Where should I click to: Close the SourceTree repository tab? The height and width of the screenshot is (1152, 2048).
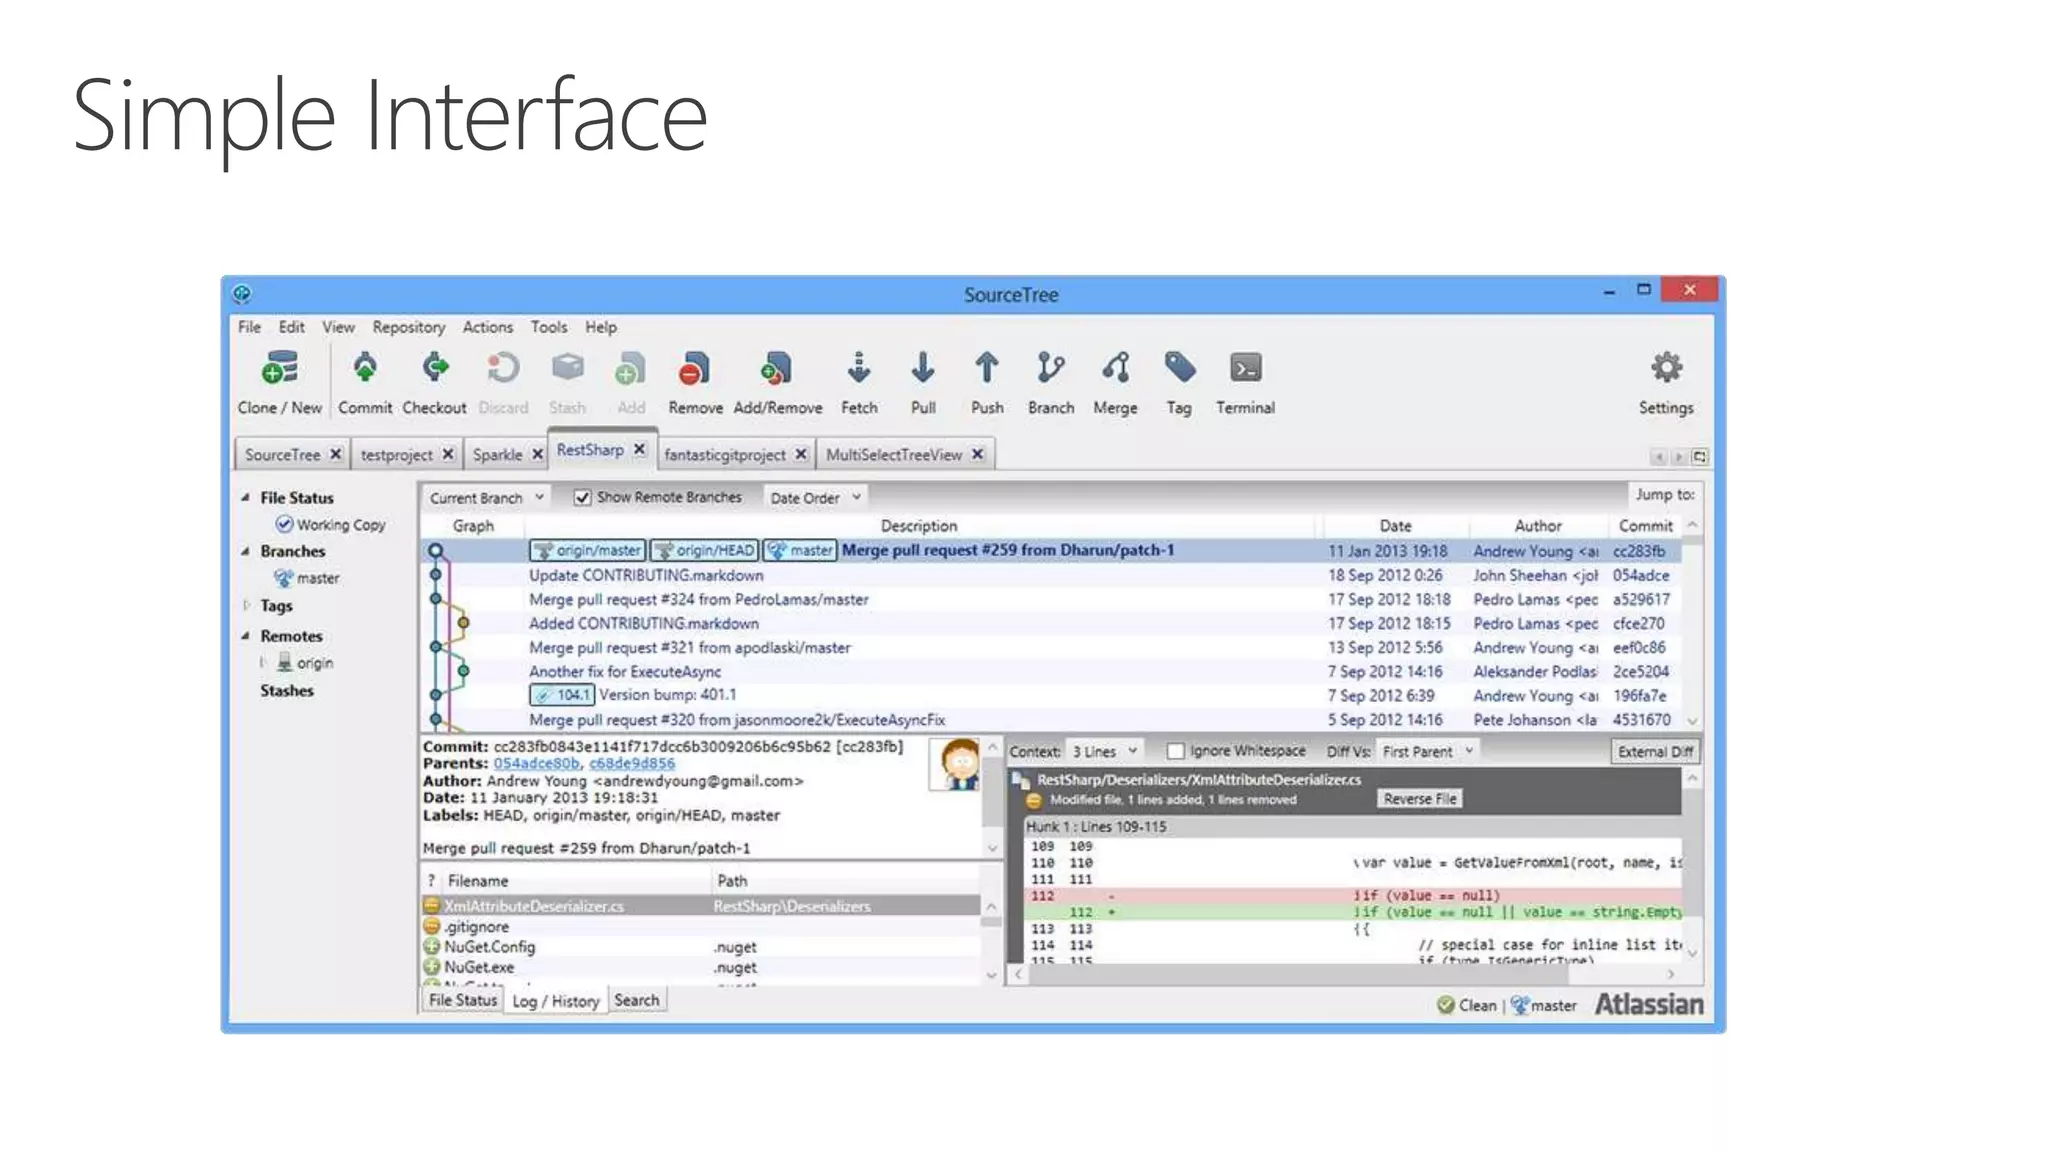pyautogui.click(x=336, y=454)
